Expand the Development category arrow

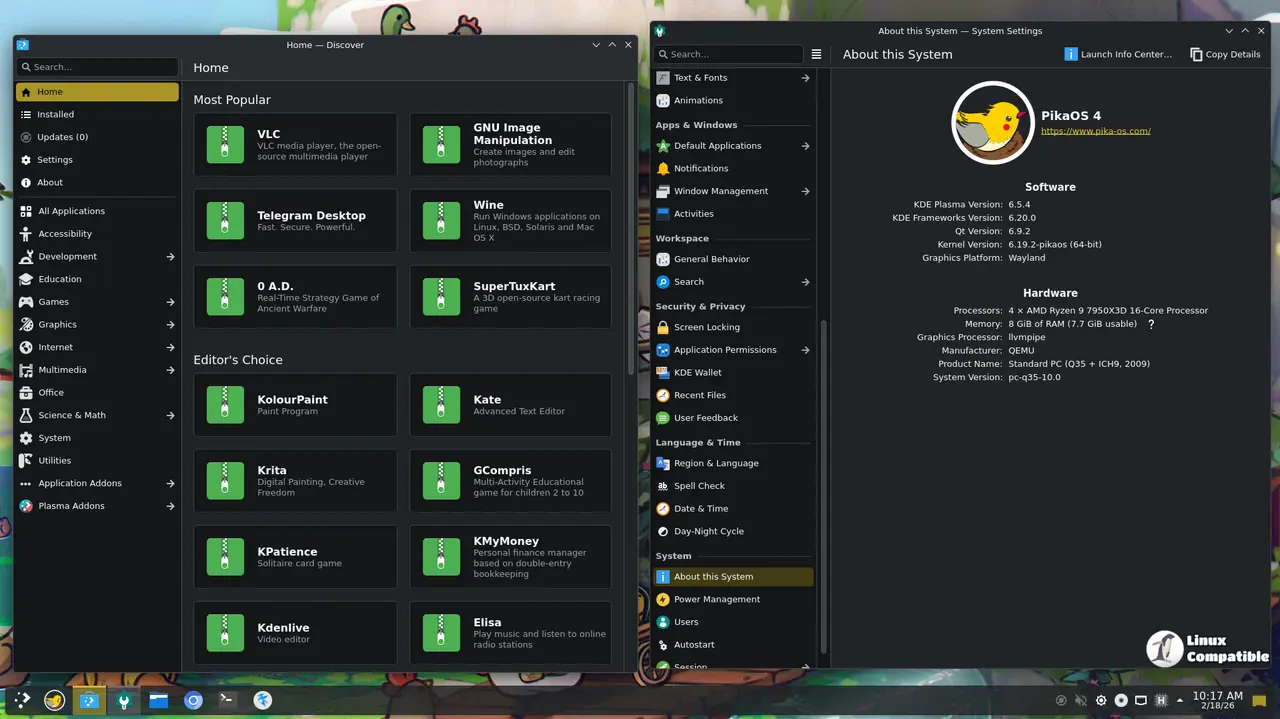coord(170,257)
